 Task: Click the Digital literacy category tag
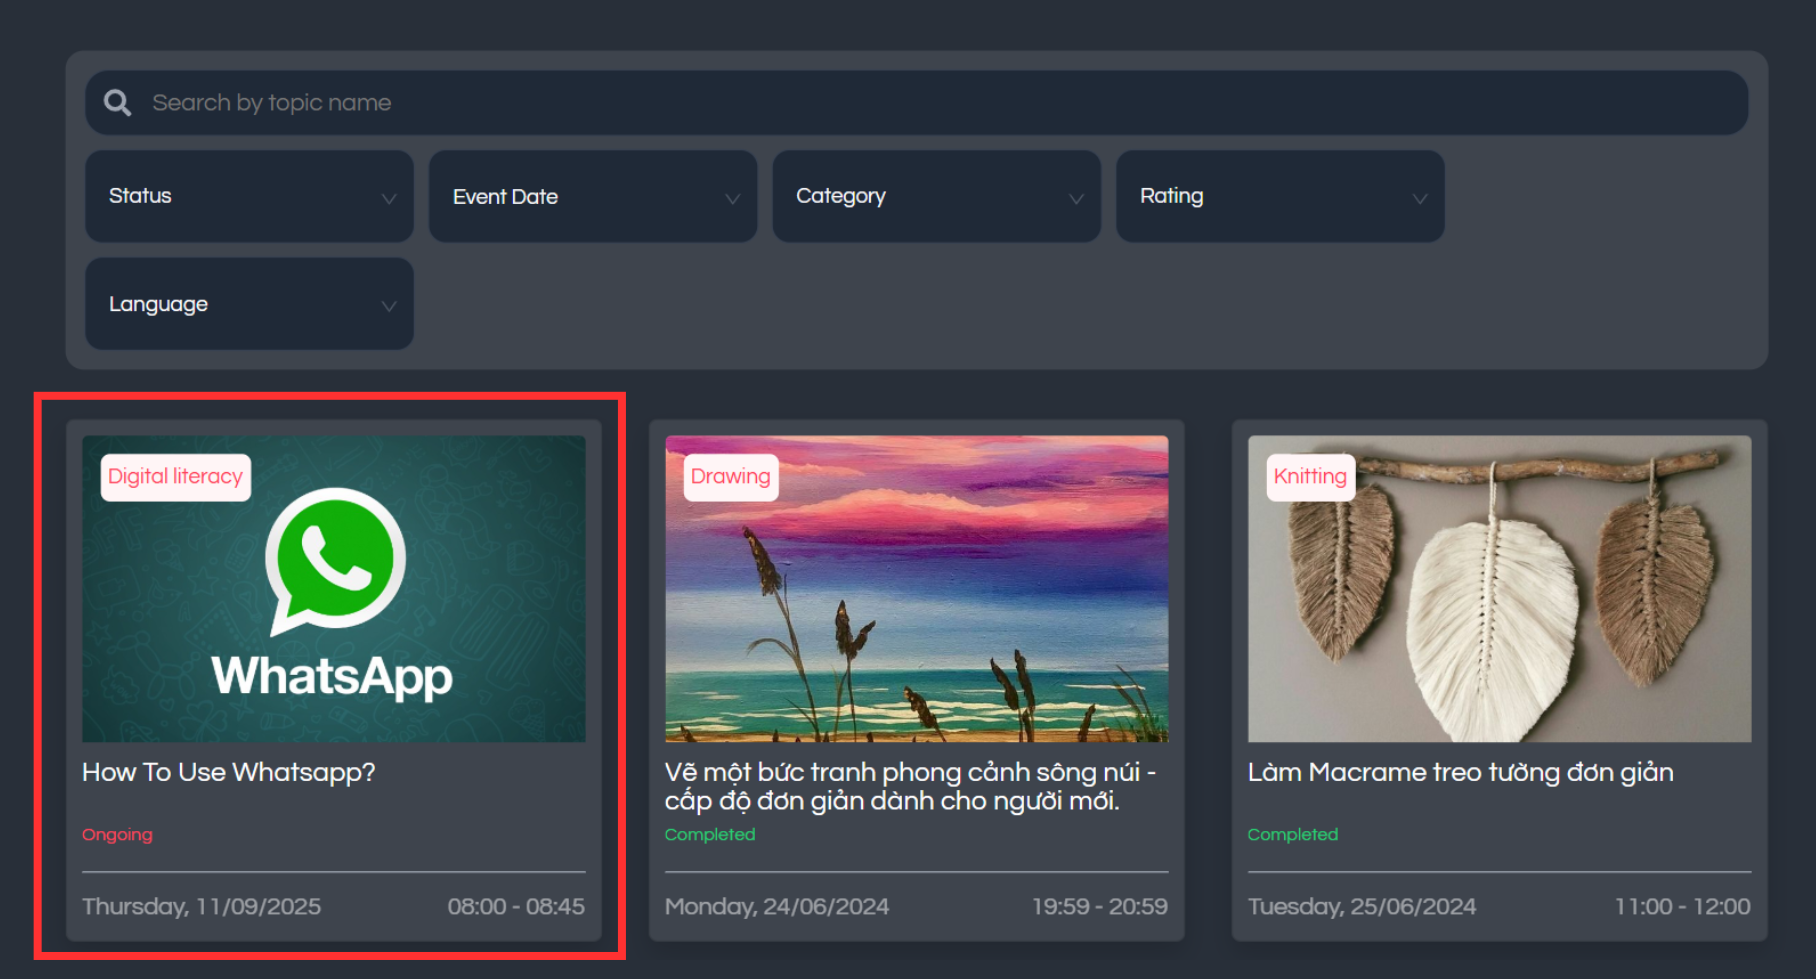[176, 477]
